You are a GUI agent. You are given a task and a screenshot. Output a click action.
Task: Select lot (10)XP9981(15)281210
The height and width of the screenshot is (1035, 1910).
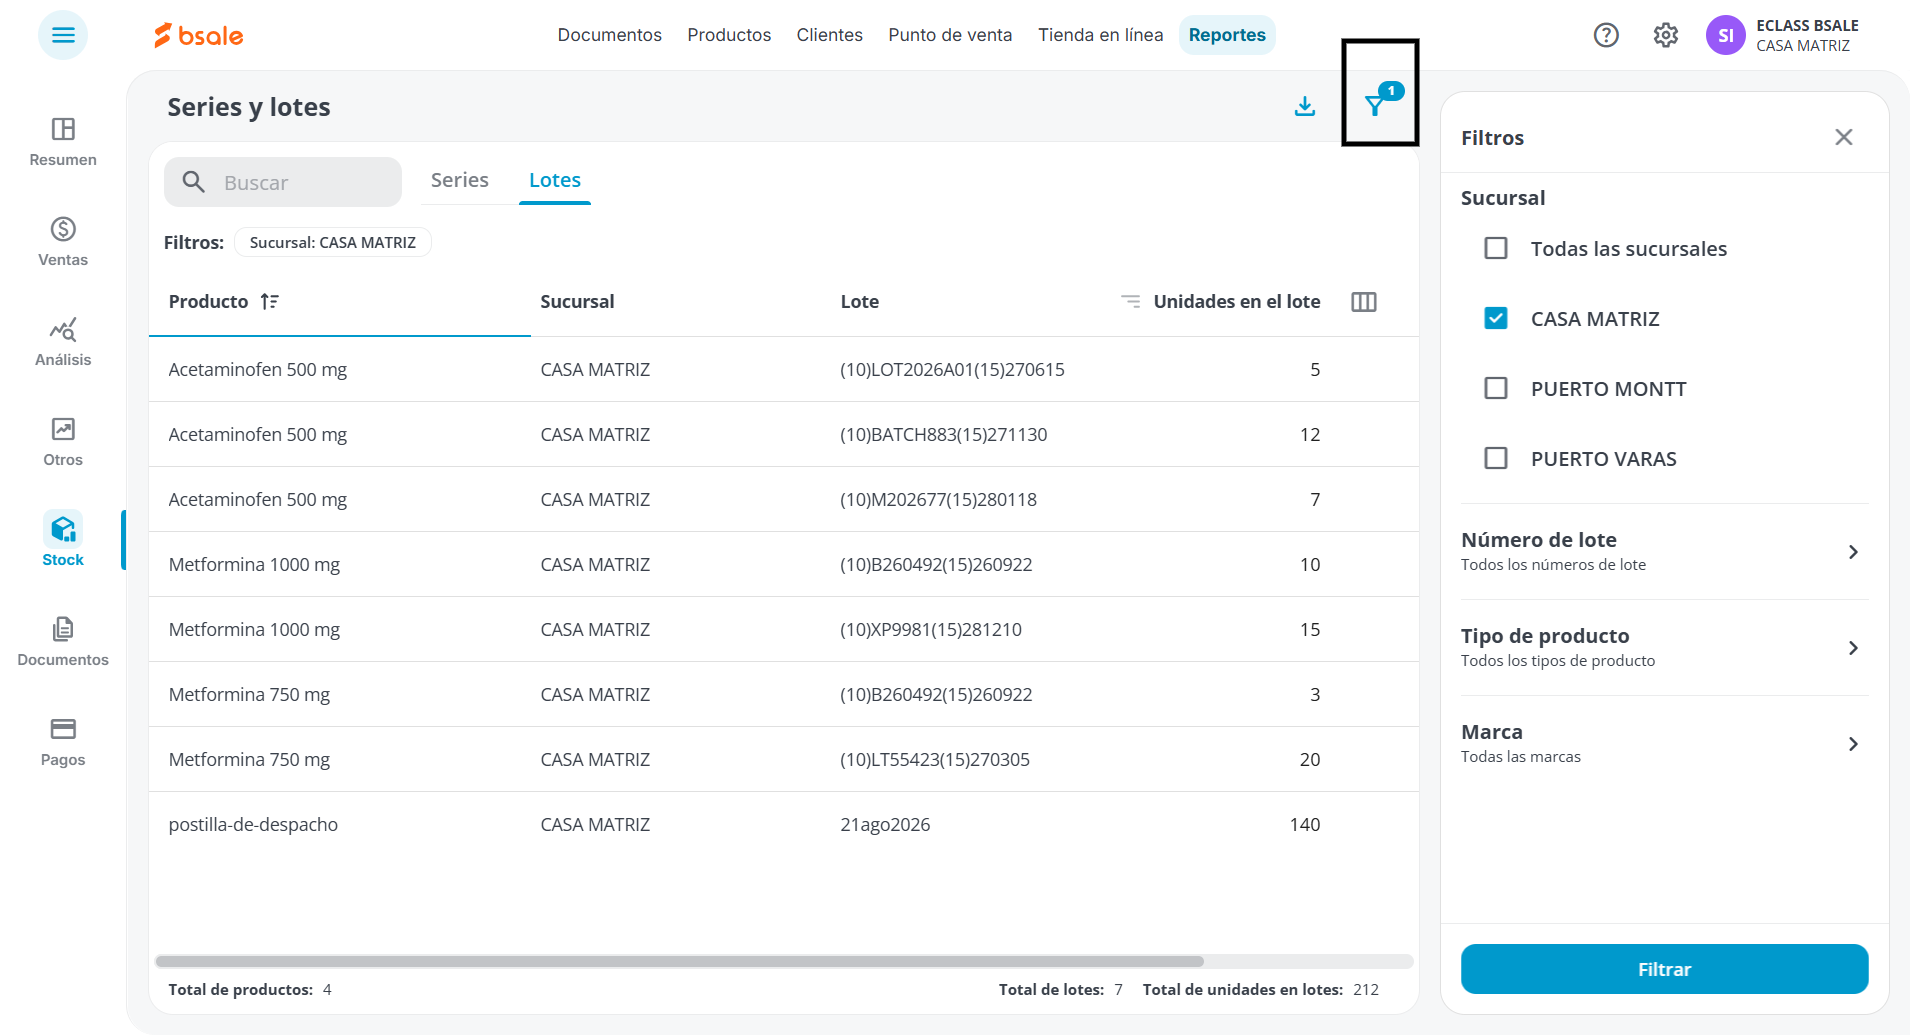[x=931, y=630]
